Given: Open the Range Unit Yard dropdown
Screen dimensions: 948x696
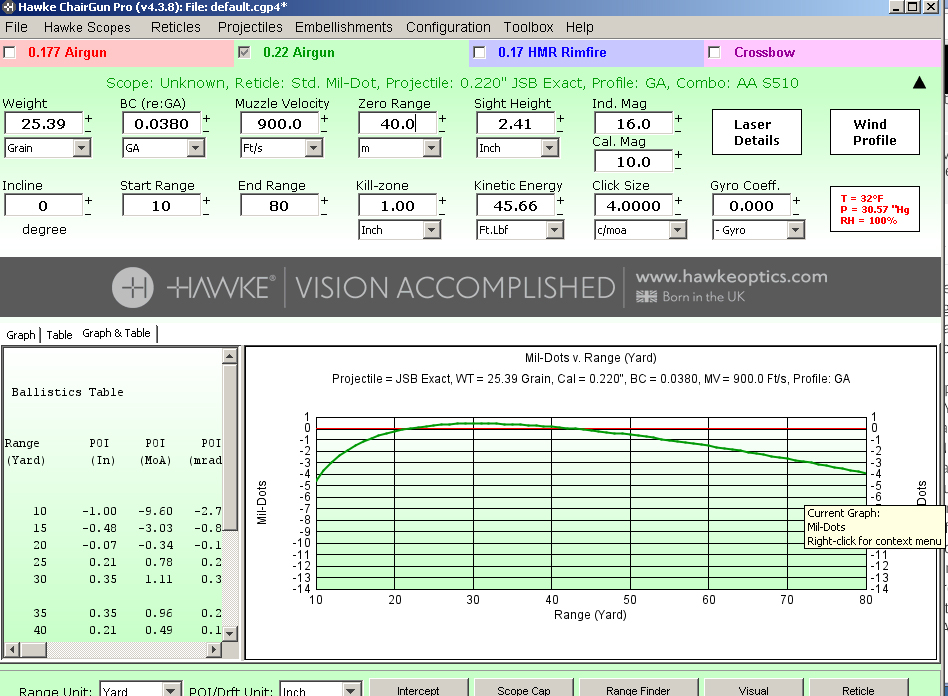Looking at the screenshot, I should coord(172,690).
